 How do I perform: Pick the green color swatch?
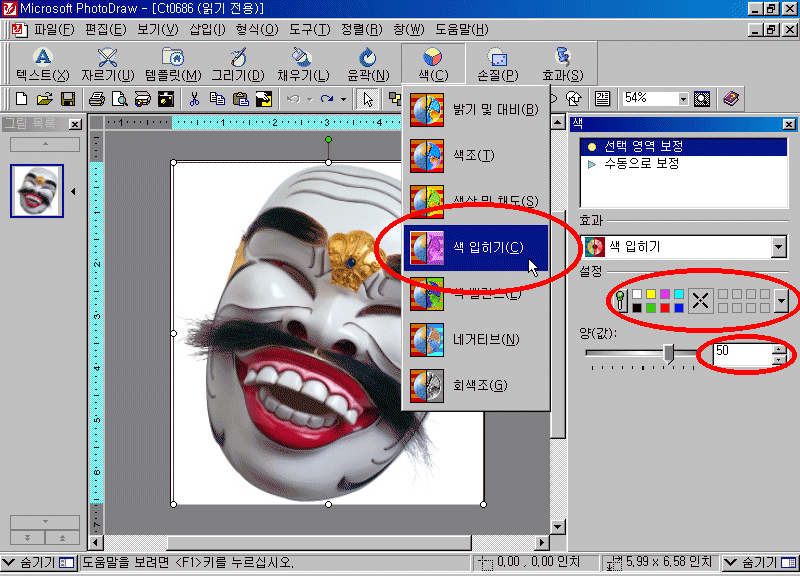(651, 308)
